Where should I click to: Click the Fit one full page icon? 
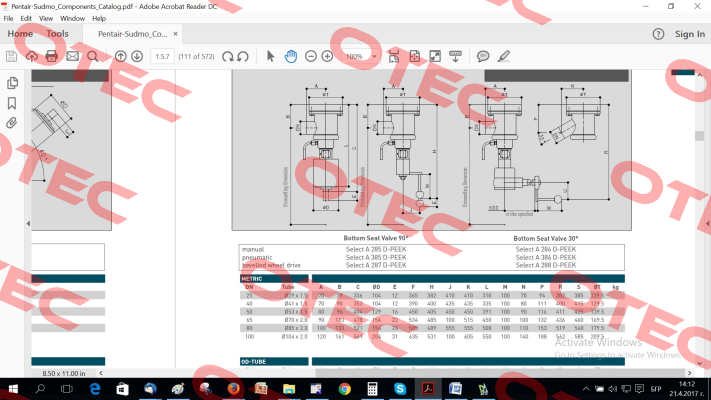(414, 56)
